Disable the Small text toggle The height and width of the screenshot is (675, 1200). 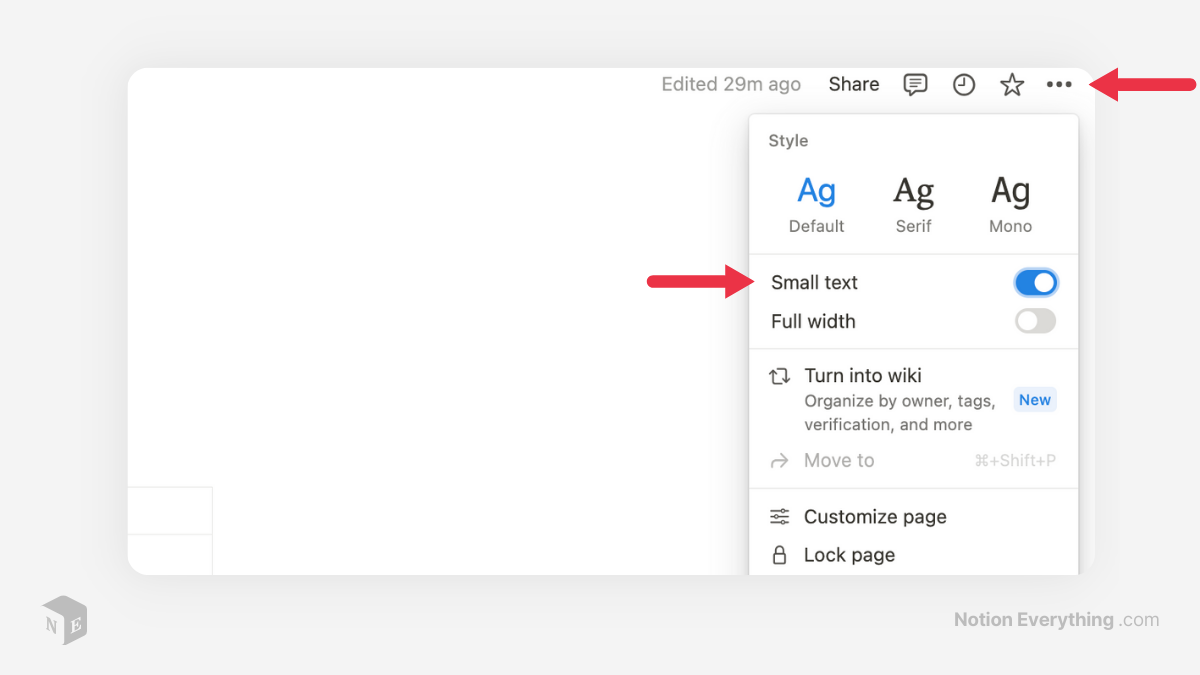tap(1035, 283)
